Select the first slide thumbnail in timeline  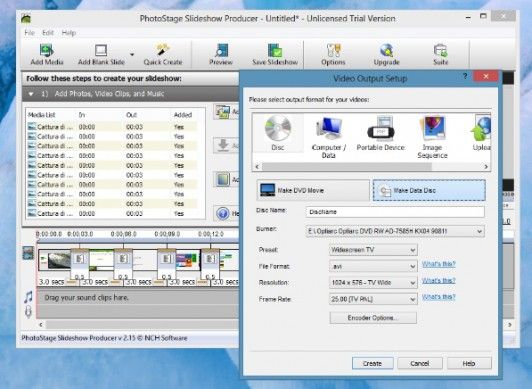coord(55,260)
